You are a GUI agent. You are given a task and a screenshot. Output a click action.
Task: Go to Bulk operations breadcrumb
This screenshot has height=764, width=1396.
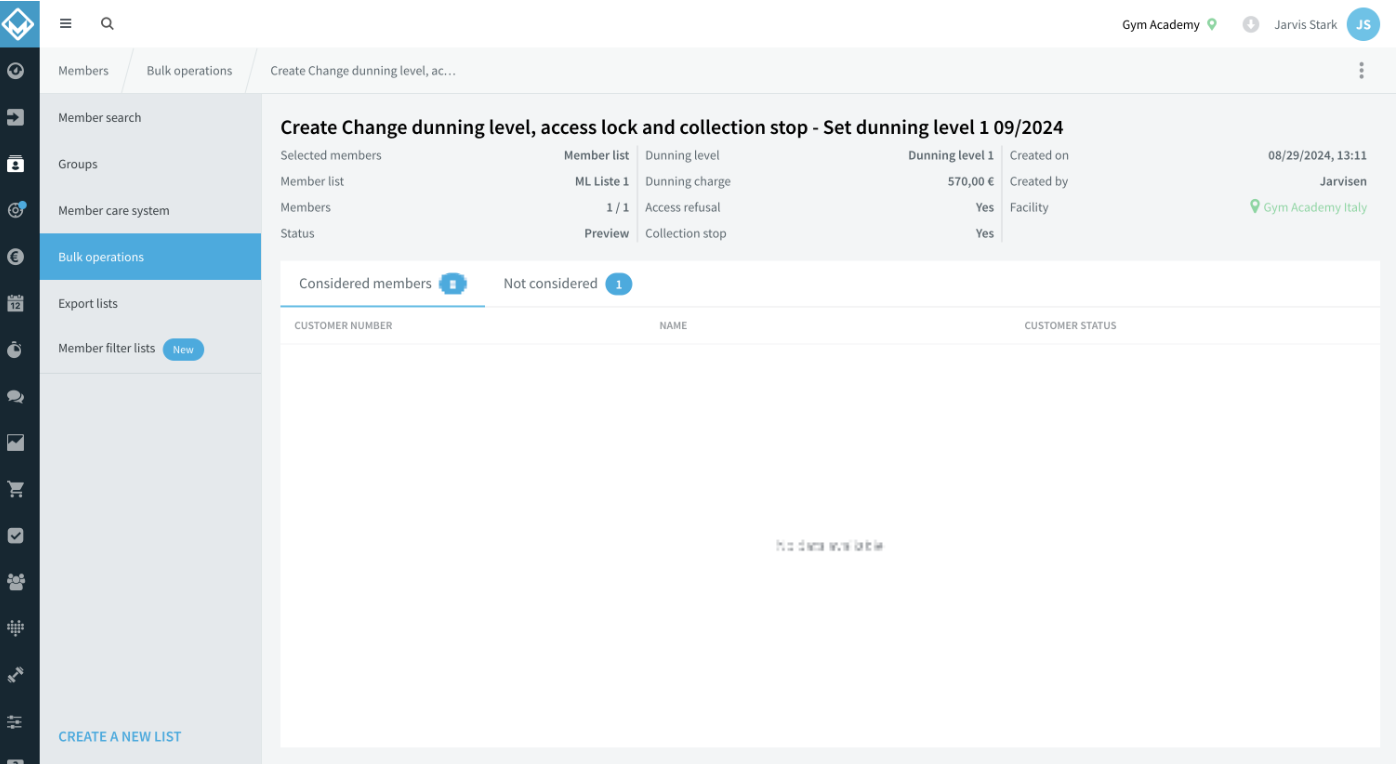coord(189,71)
